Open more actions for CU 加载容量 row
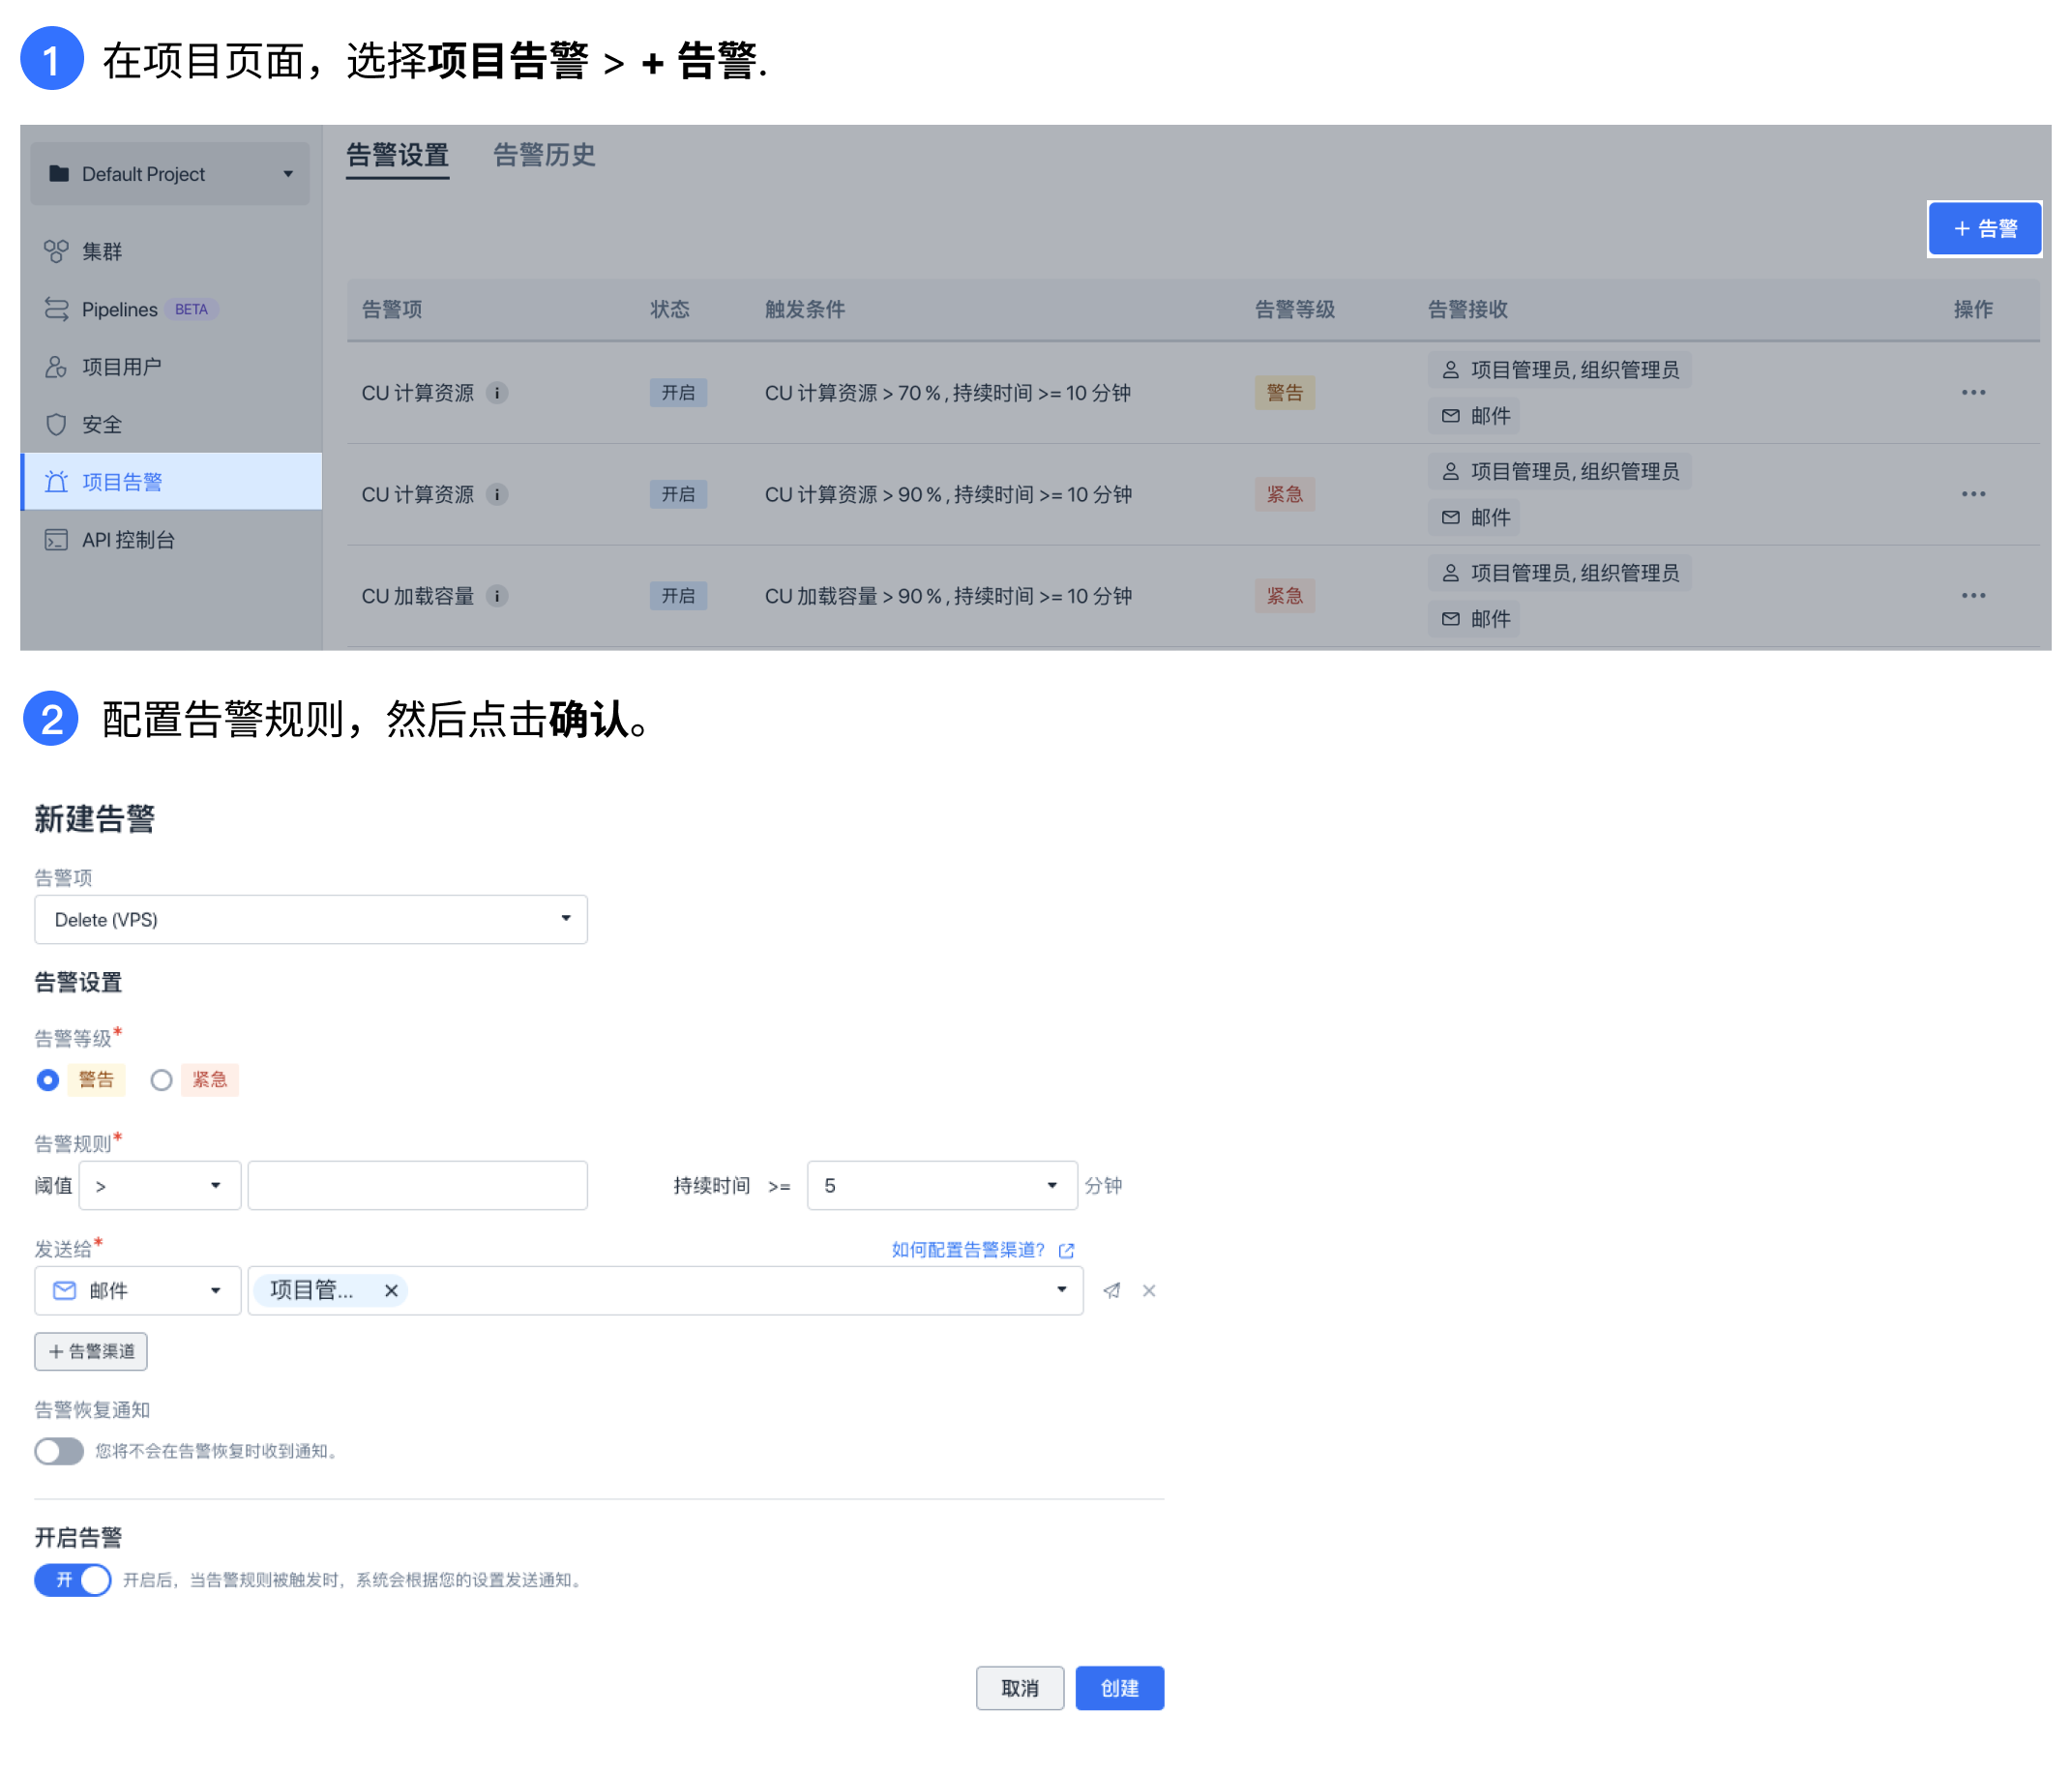This screenshot has width=2072, height=1773. point(1973,596)
